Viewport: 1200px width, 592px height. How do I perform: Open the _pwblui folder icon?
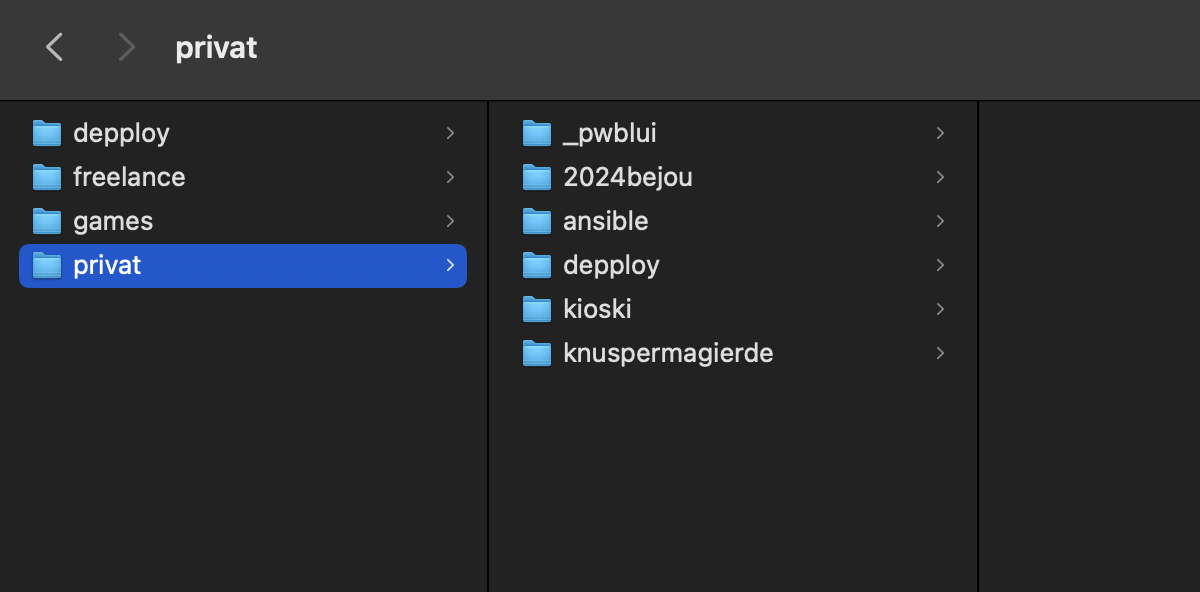[537, 132]
